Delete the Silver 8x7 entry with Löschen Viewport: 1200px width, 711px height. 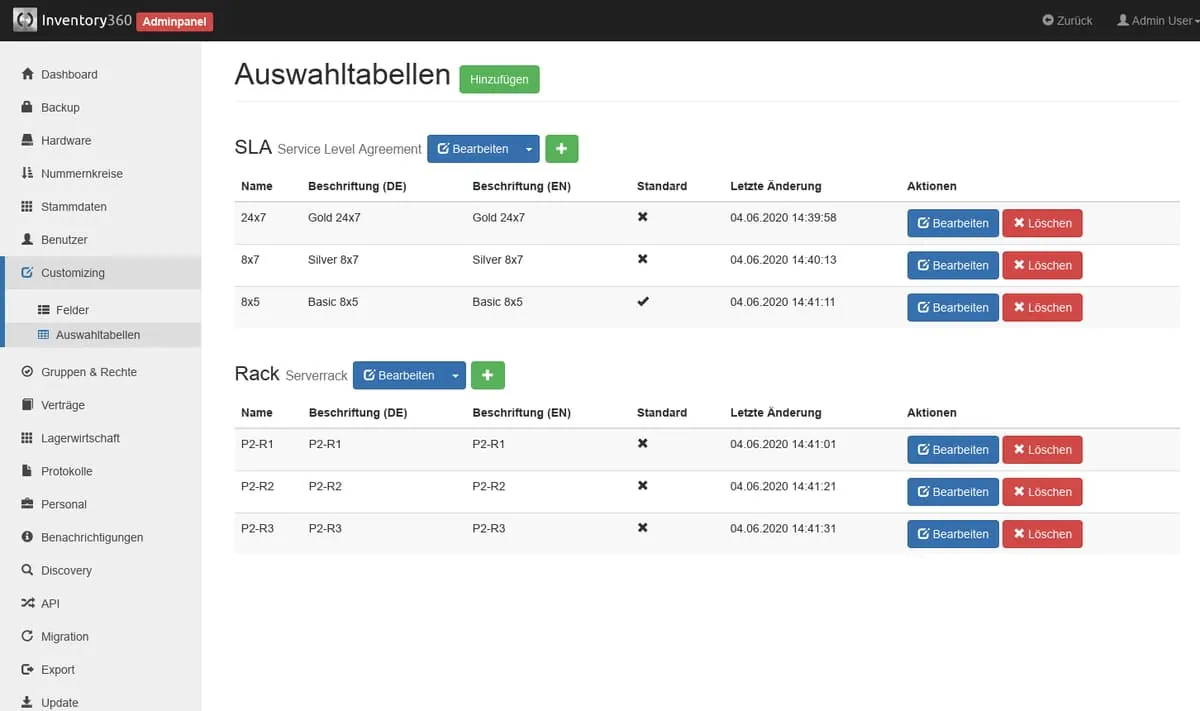[1042, 265]
